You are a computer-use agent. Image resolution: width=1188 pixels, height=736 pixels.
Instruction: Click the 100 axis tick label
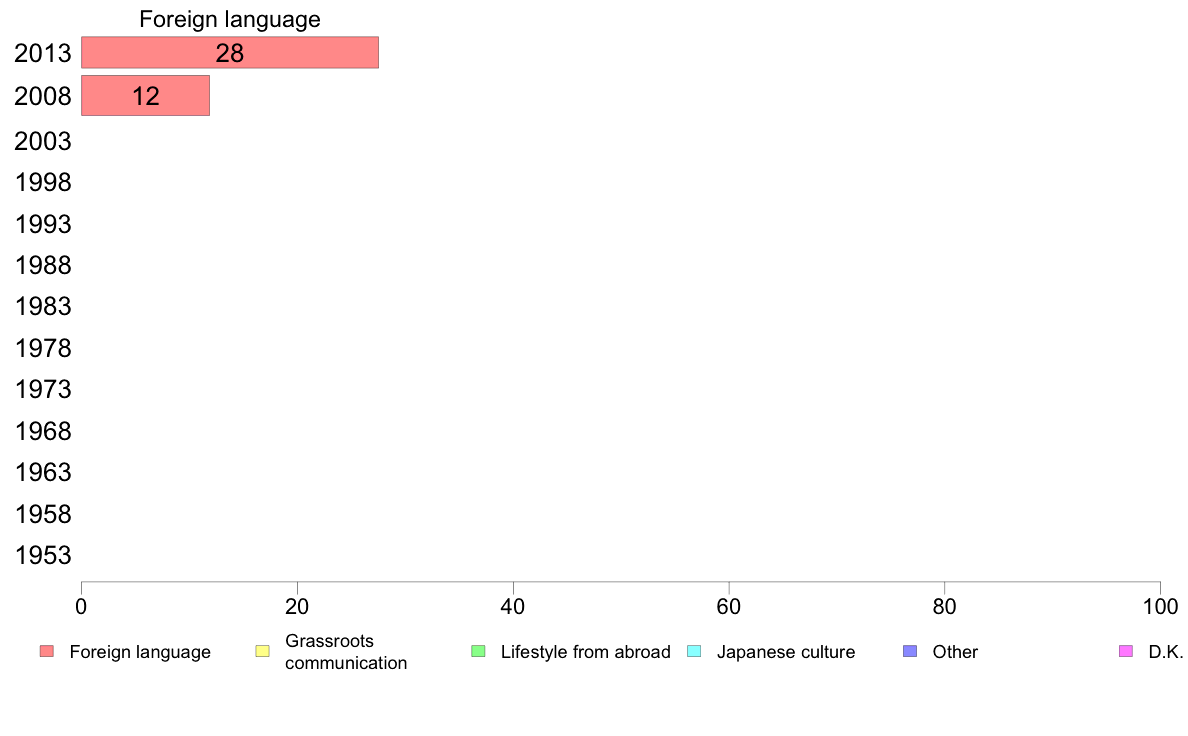[x=1160, y=606]
